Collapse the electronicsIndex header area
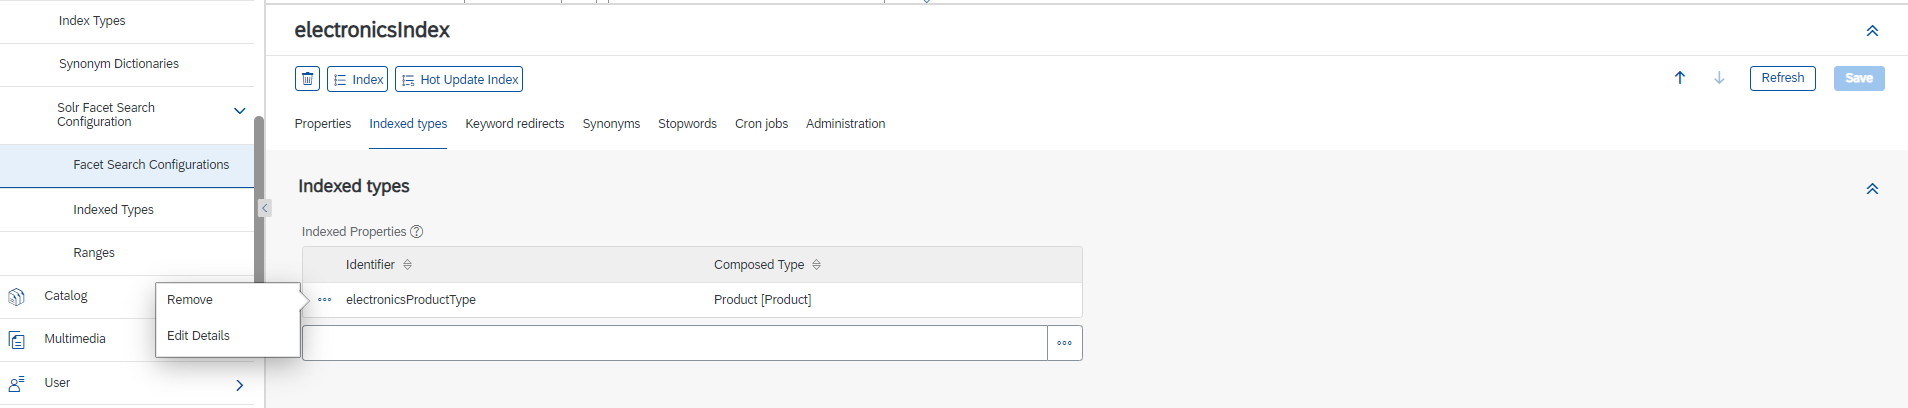Image resolution: width=1908 pixels, height=408 pixels. point(1872,31)
